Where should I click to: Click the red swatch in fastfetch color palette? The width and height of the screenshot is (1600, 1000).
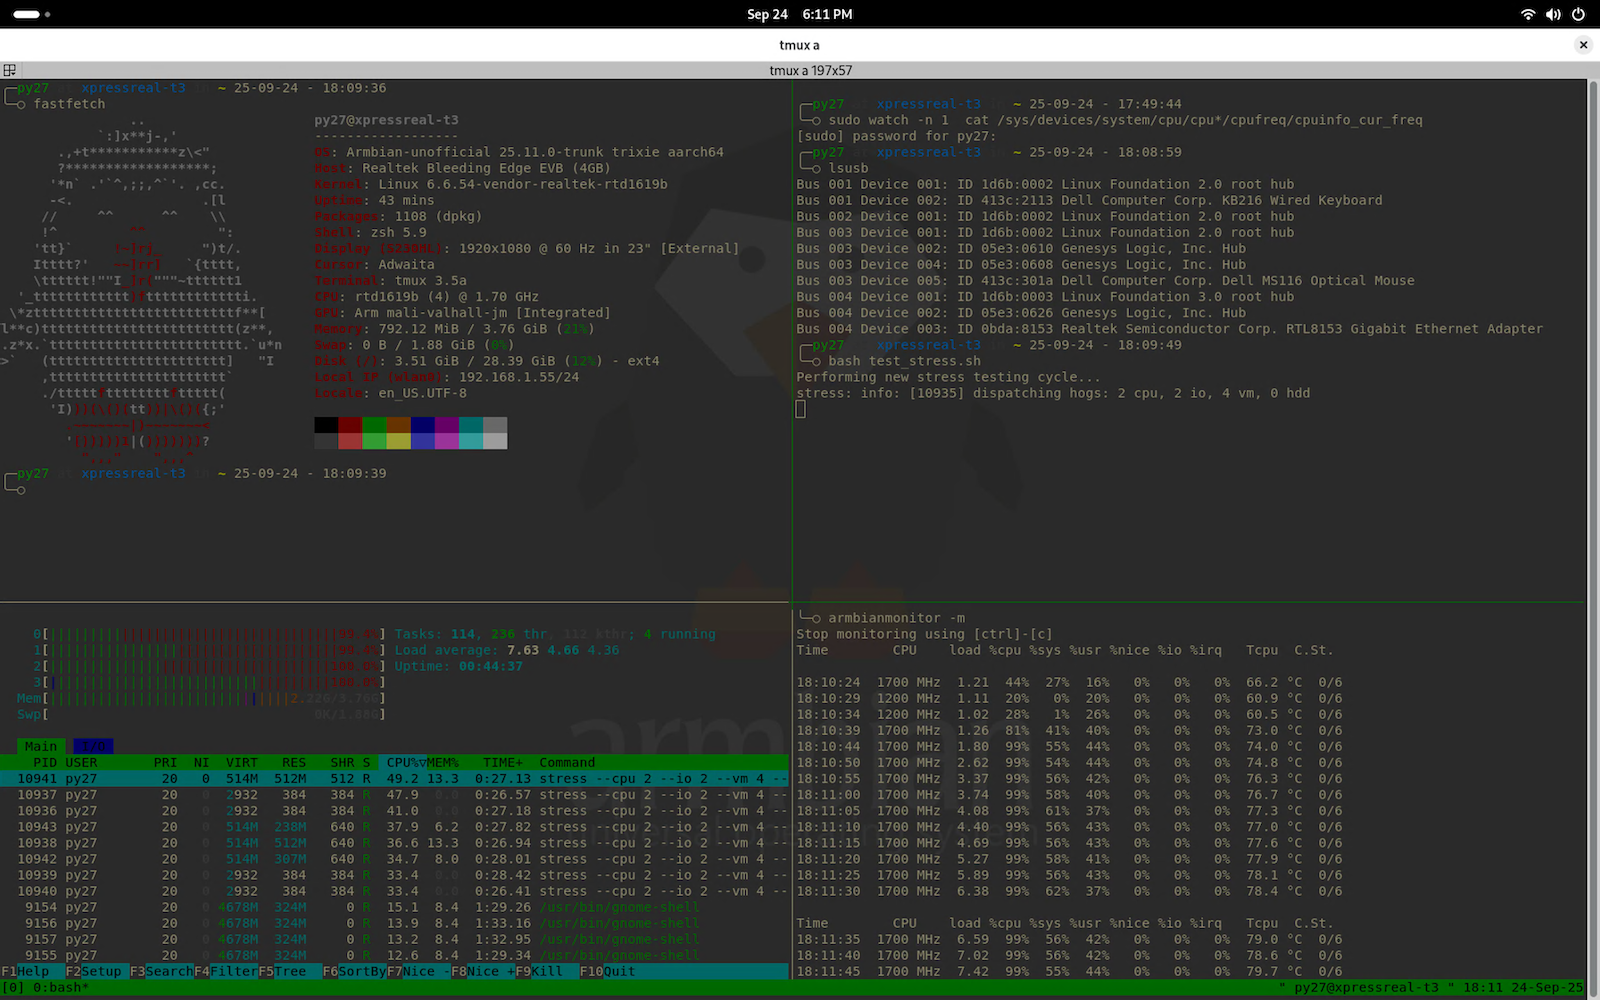[x=350, y=425]
